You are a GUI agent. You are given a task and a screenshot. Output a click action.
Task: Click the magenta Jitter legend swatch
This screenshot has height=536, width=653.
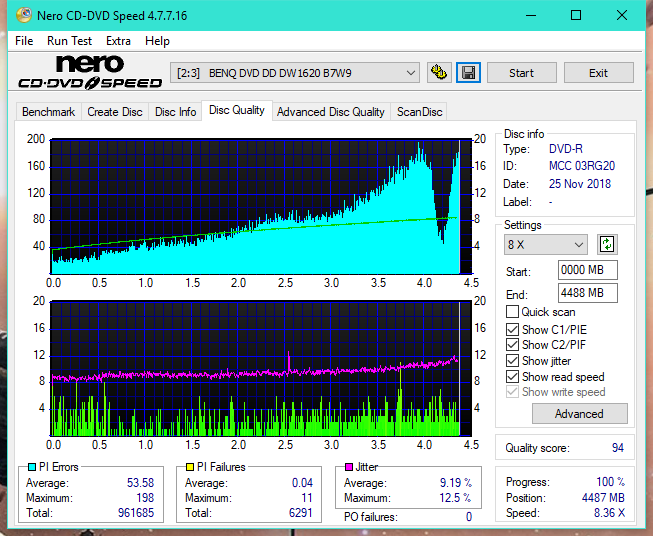[349, 467]
